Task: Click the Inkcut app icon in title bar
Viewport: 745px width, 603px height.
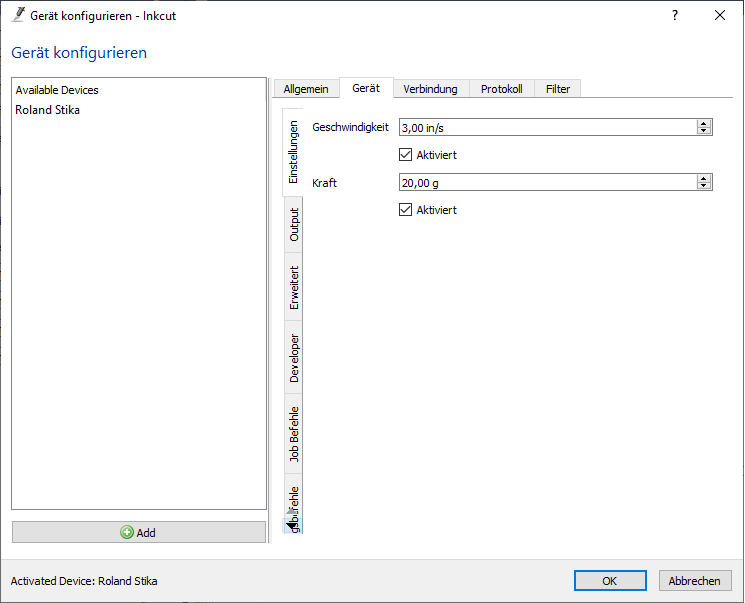Action: click(17, 16)
